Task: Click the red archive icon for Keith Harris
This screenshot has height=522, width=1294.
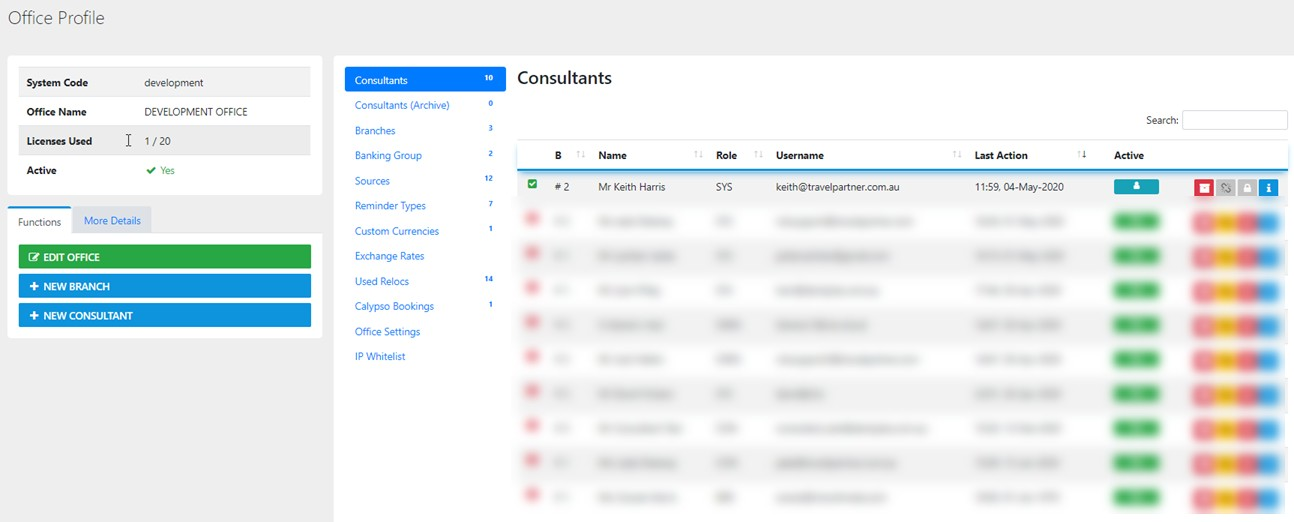Action: click(x=1204, y=187)
